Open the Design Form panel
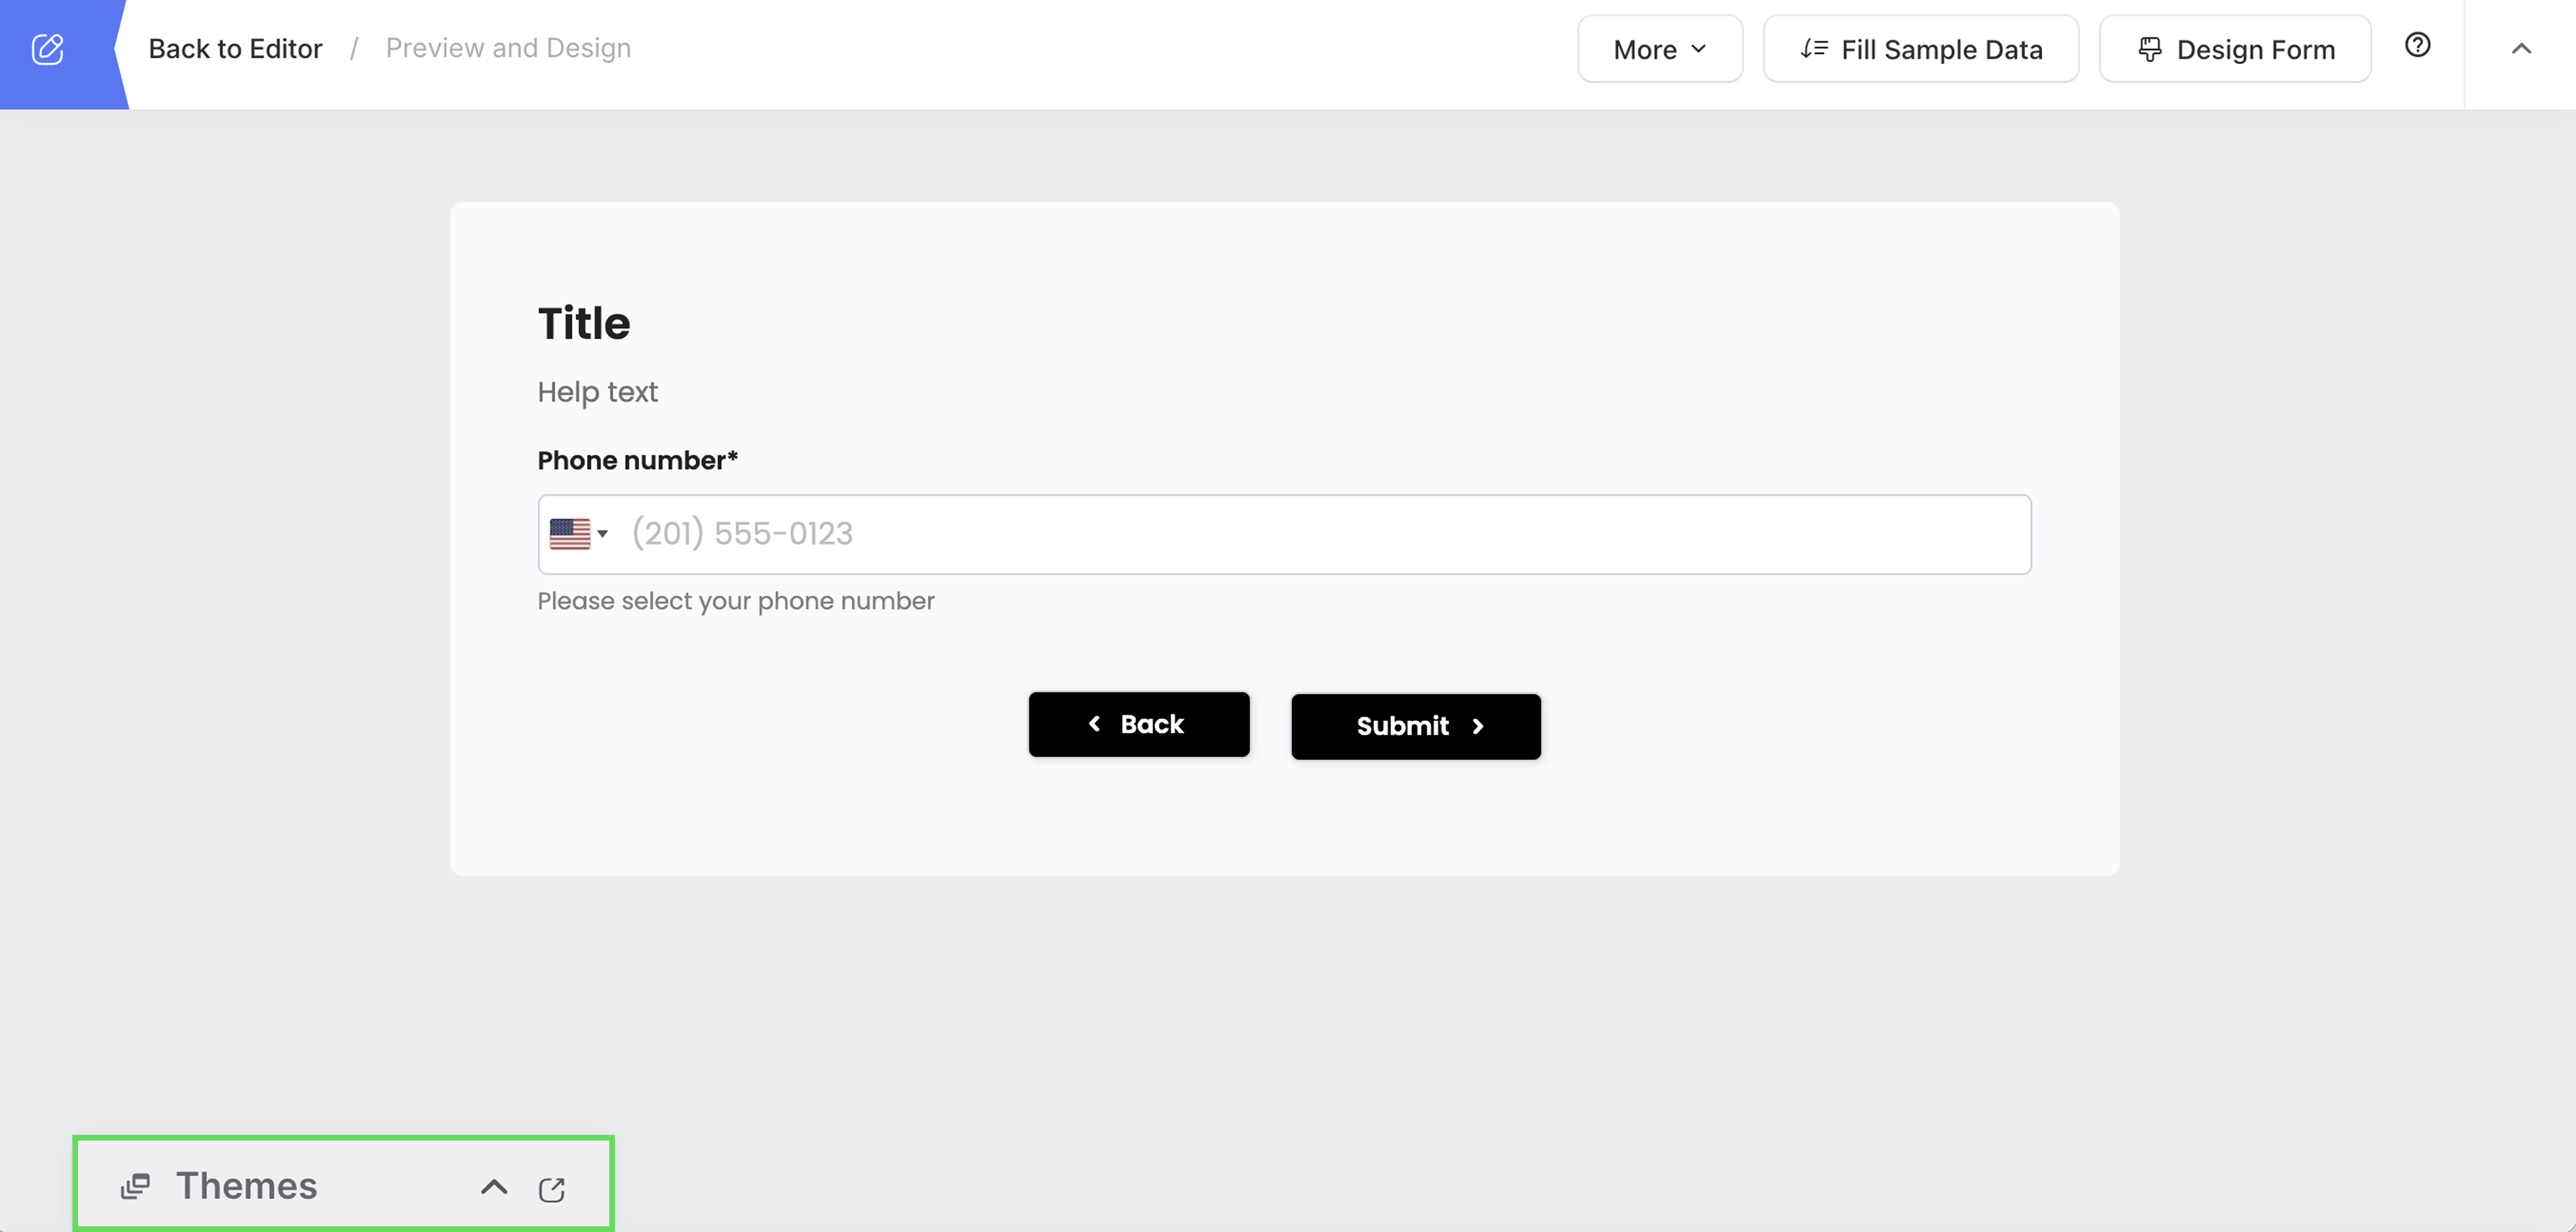Image resolution: width=2576 pixels, height=1232 pixels. pyautogui.click(x=2235, y=49)
